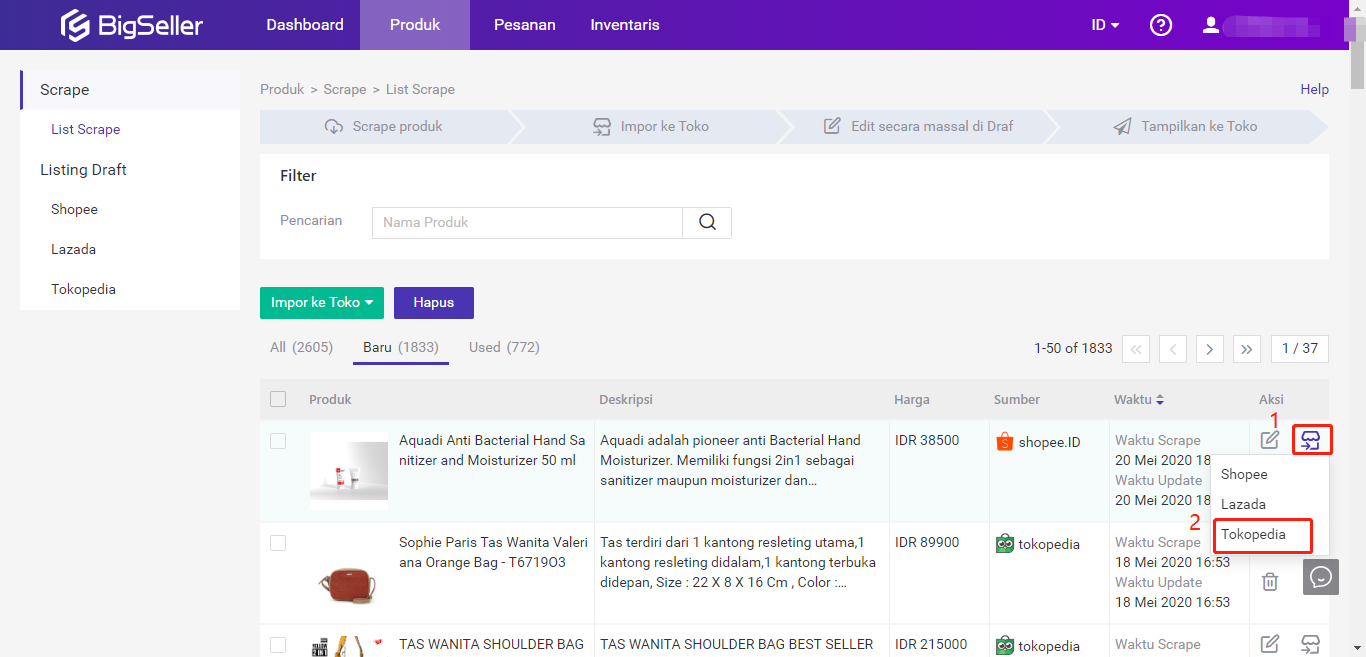
Task: Show the Used (772) tab
Action: pyautogui.click(x=504, y=347)
